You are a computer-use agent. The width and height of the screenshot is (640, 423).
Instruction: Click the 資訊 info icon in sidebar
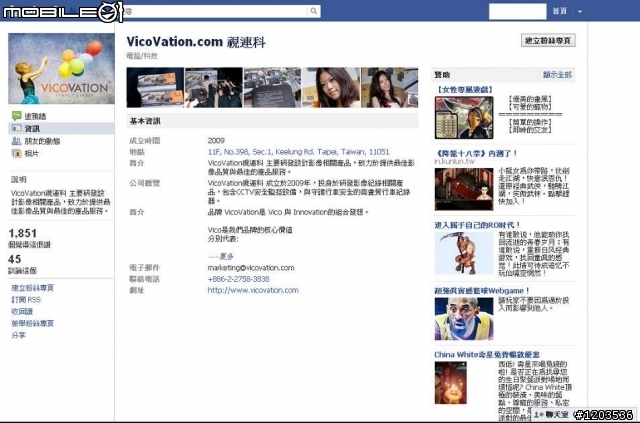(16, 128)
